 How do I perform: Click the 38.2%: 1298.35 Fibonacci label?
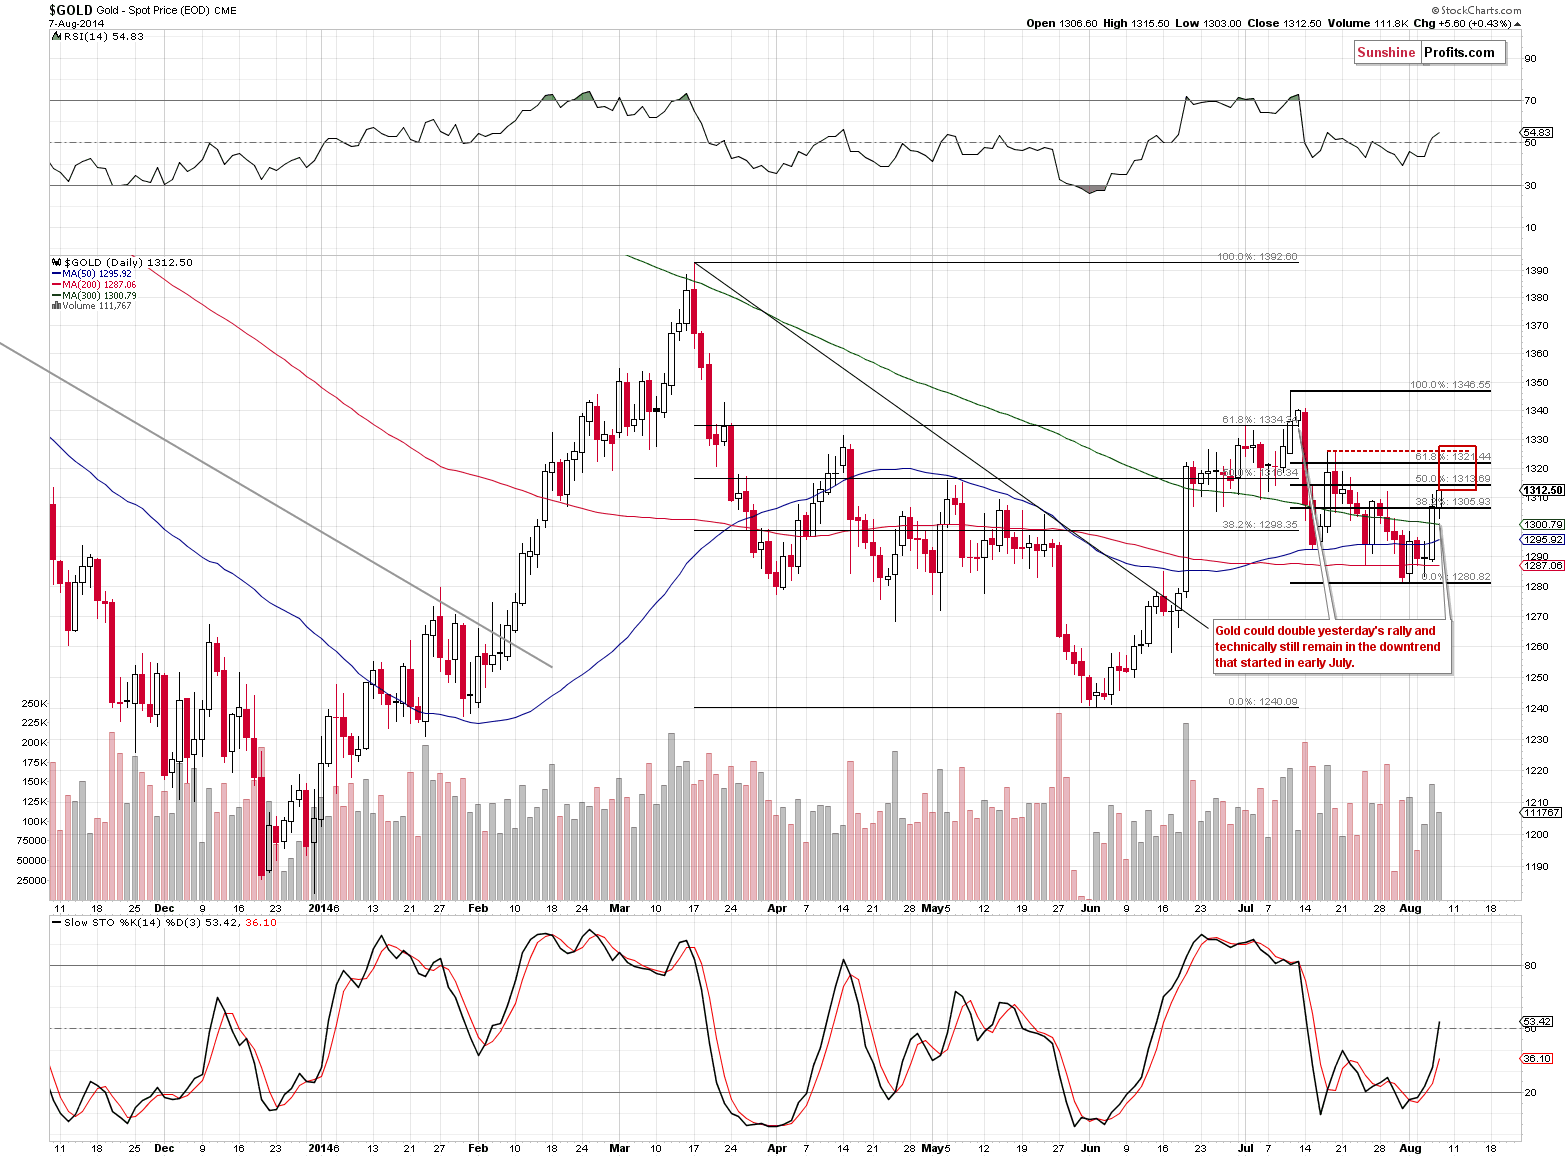coord(1260,524)
